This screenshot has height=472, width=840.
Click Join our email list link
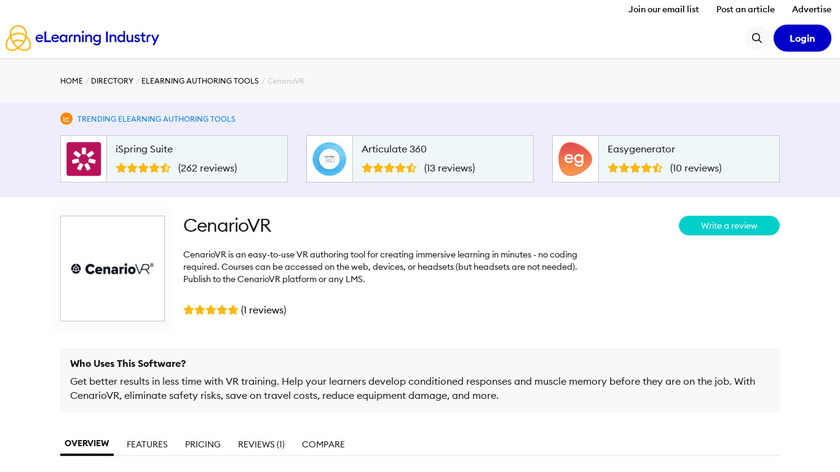click(663, 9)
